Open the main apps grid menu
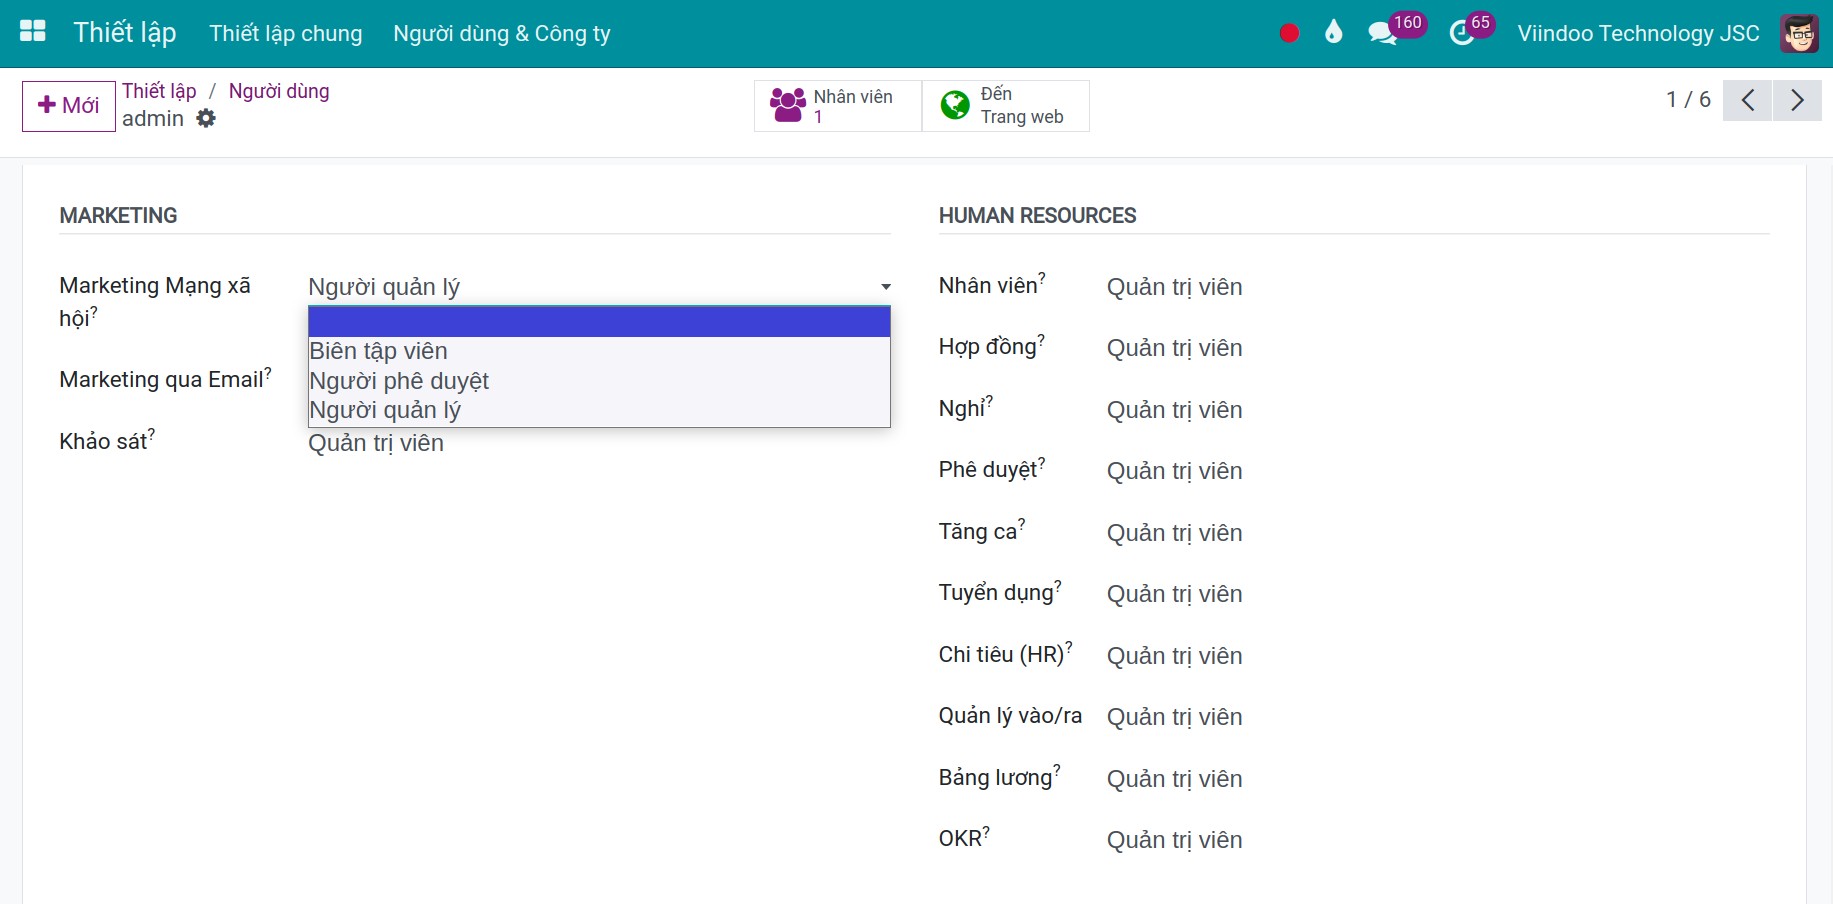Screen dimensions: 1833x904 click(x=33, y=32)
